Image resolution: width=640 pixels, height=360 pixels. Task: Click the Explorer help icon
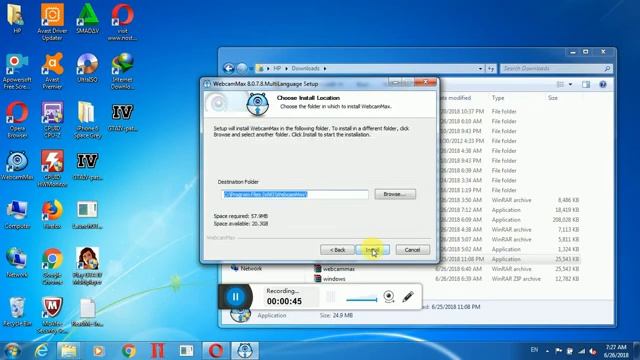coord(603,84)
